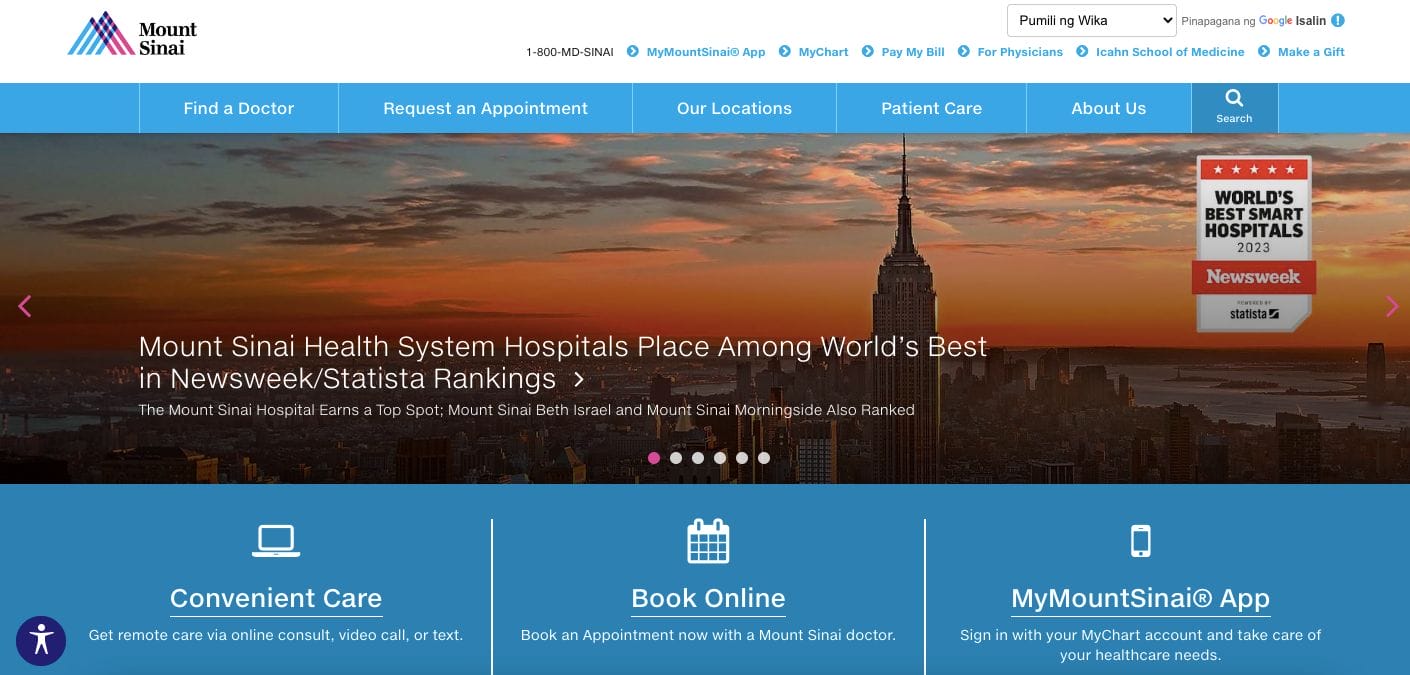
Task: Click the Mount Sinai logo
Action: point(132,34)
